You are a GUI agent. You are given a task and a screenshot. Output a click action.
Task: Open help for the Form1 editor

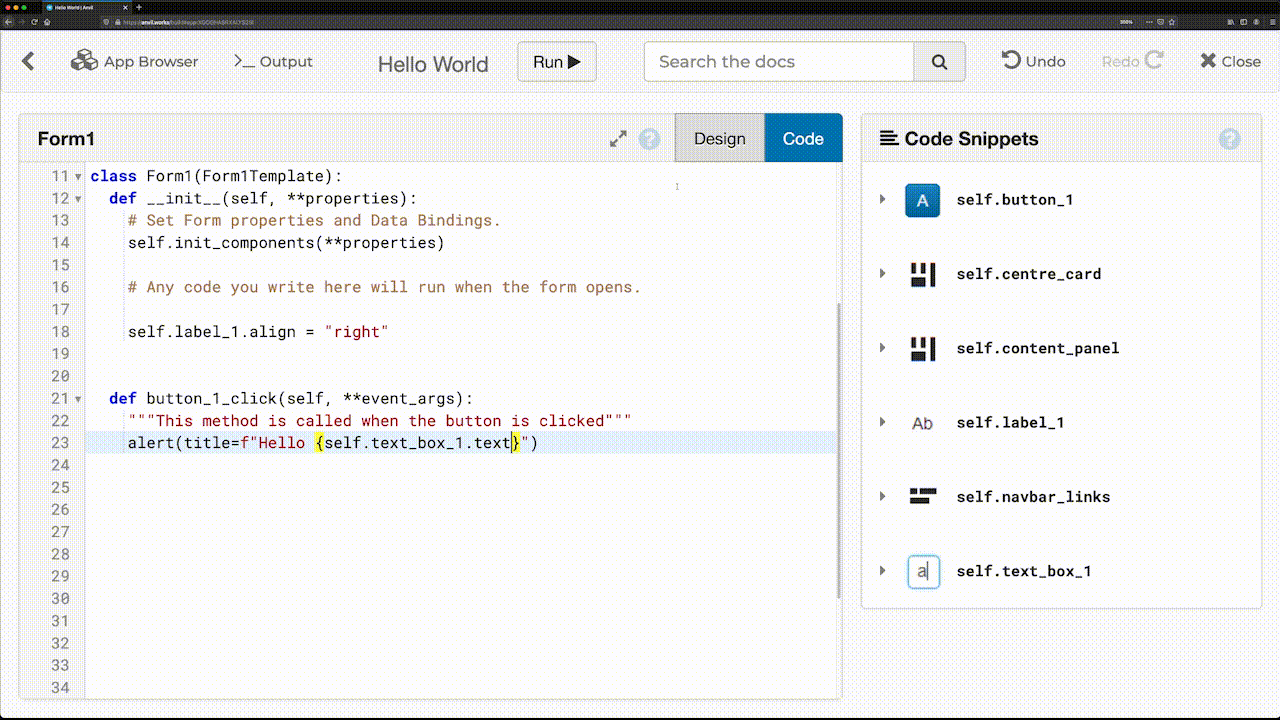click(649, 139)
